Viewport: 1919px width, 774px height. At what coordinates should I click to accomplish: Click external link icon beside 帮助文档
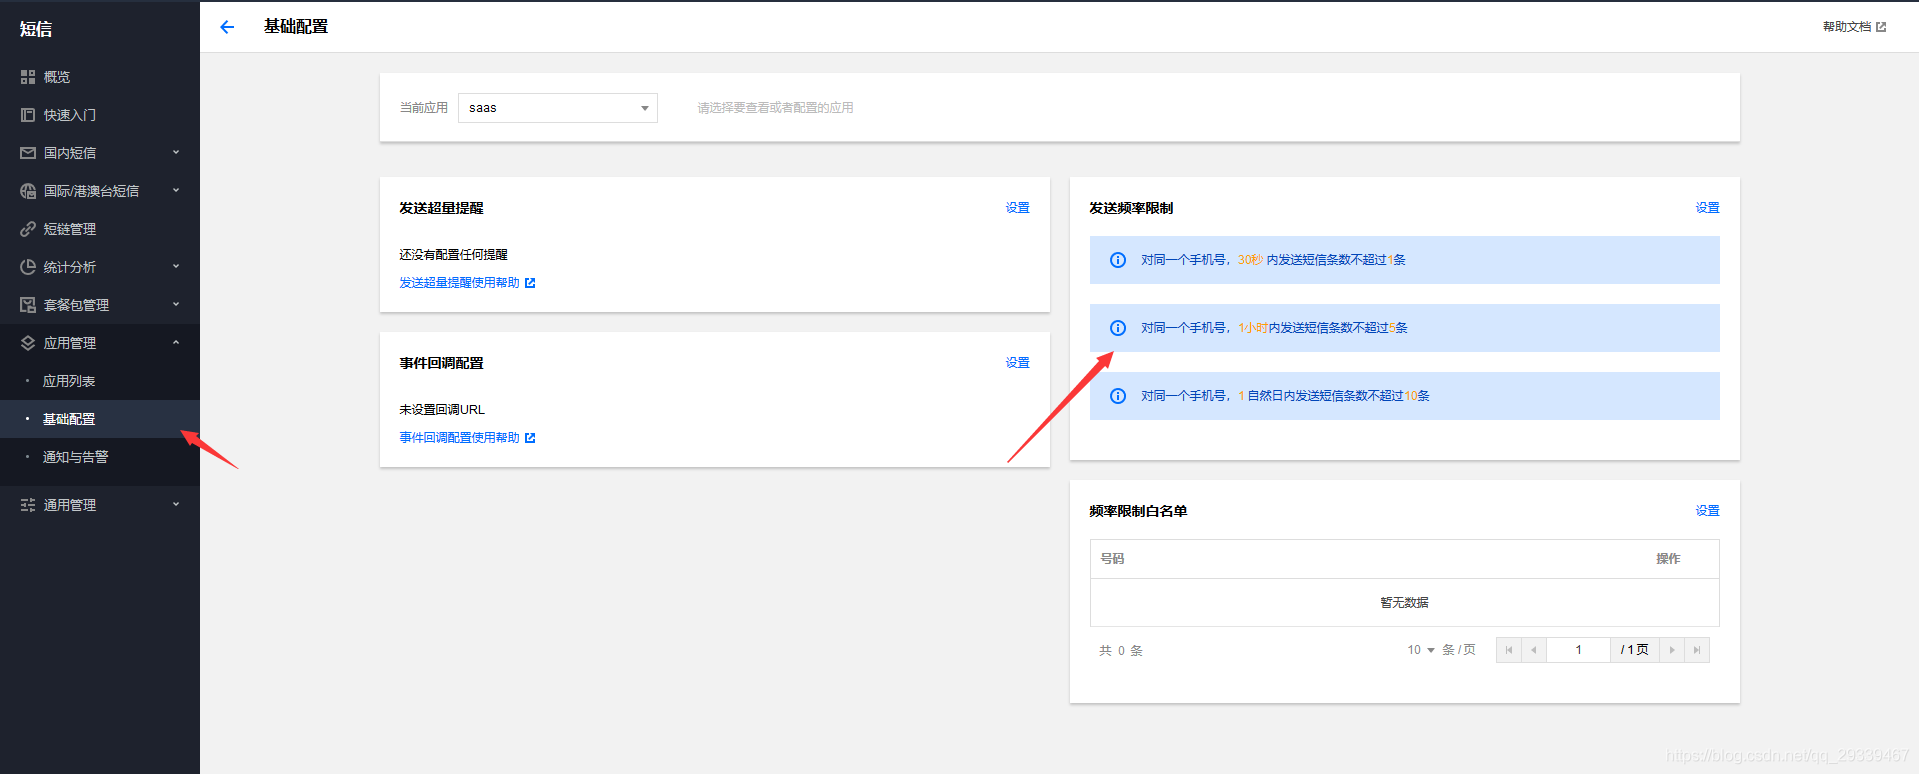(1881, 27)
